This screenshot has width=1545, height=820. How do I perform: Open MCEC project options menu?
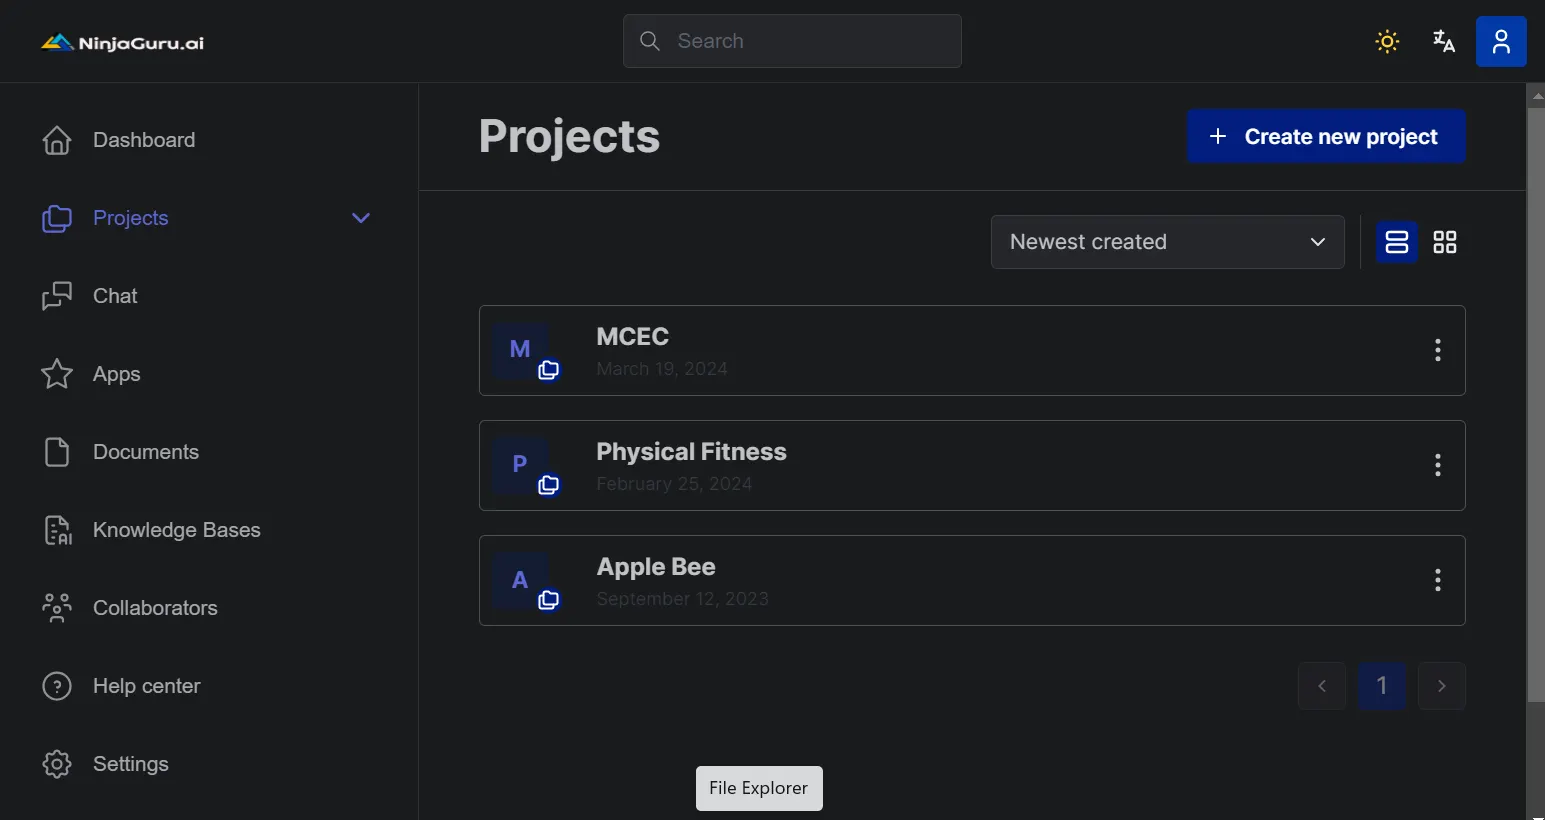click(1438, 350)
